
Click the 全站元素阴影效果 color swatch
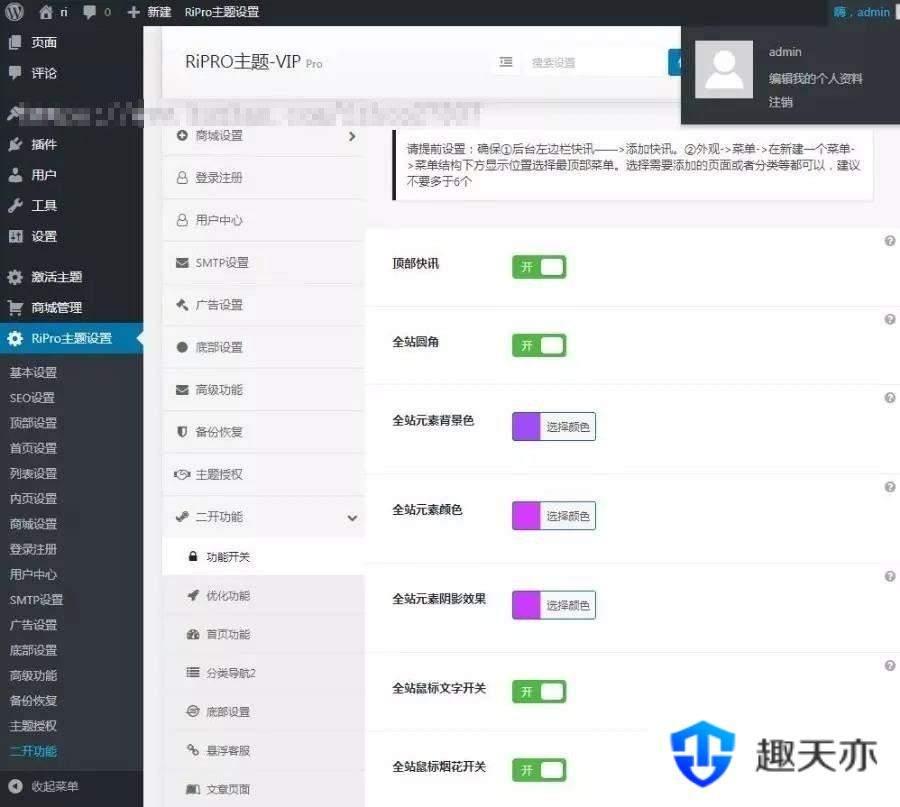(526, 605)
